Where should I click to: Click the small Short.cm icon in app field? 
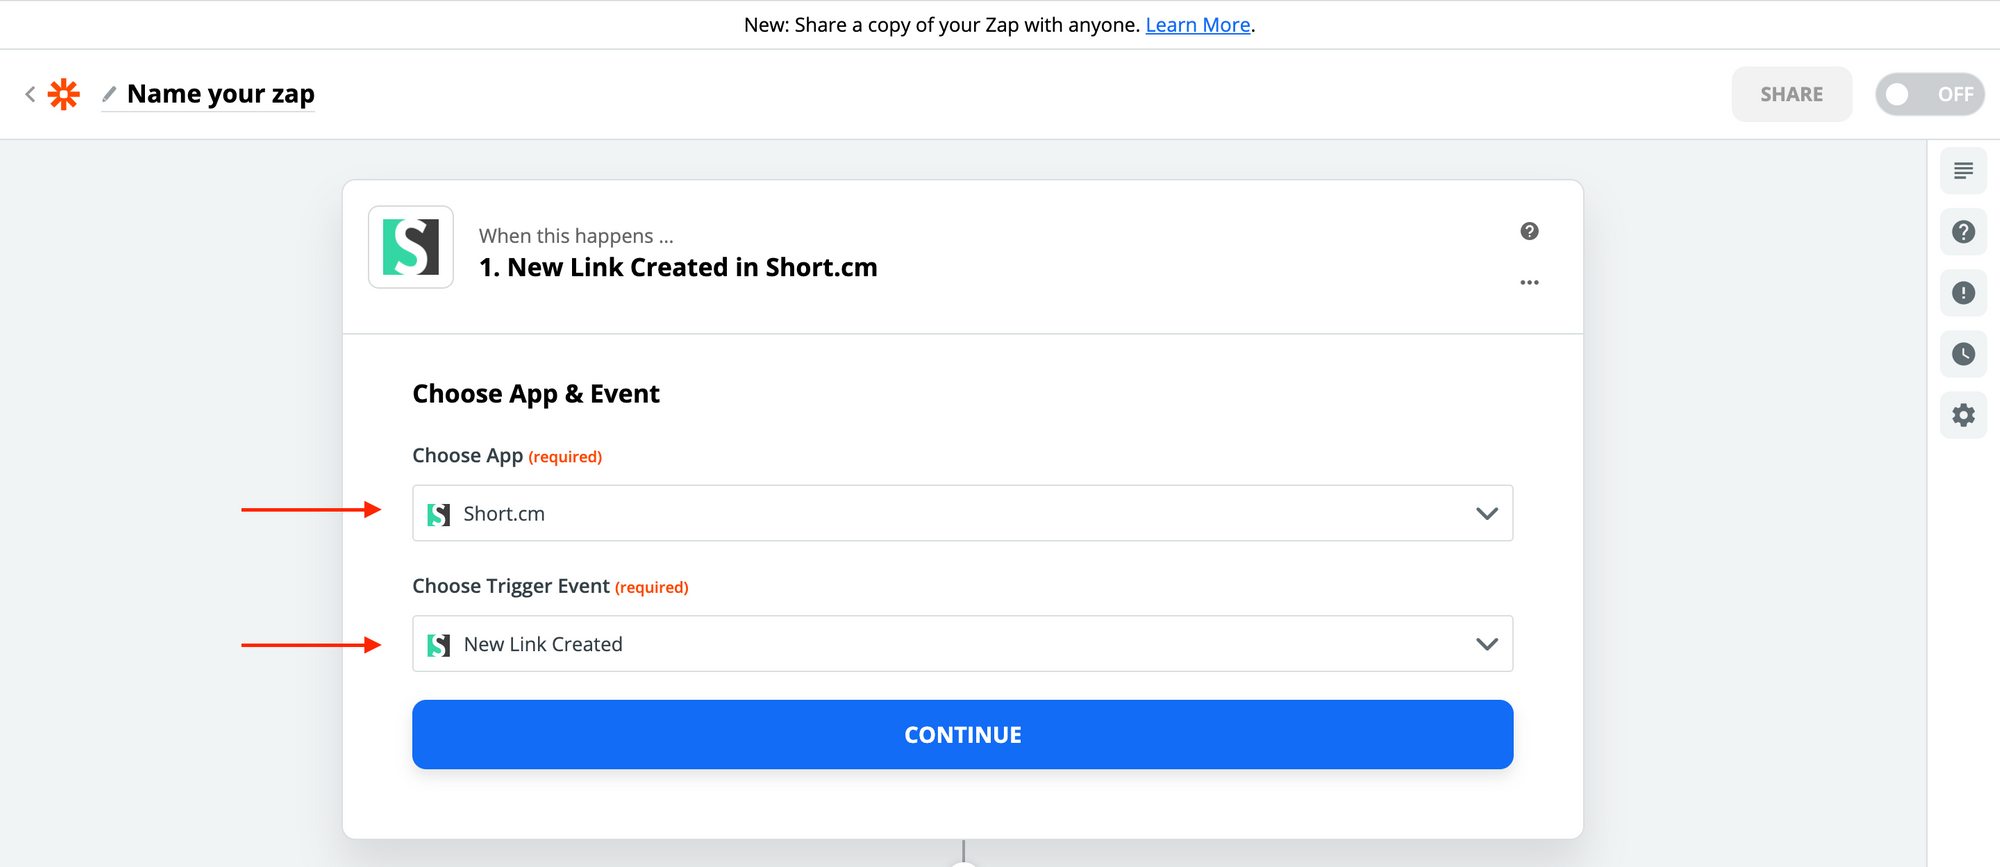[x=439, y=514]
